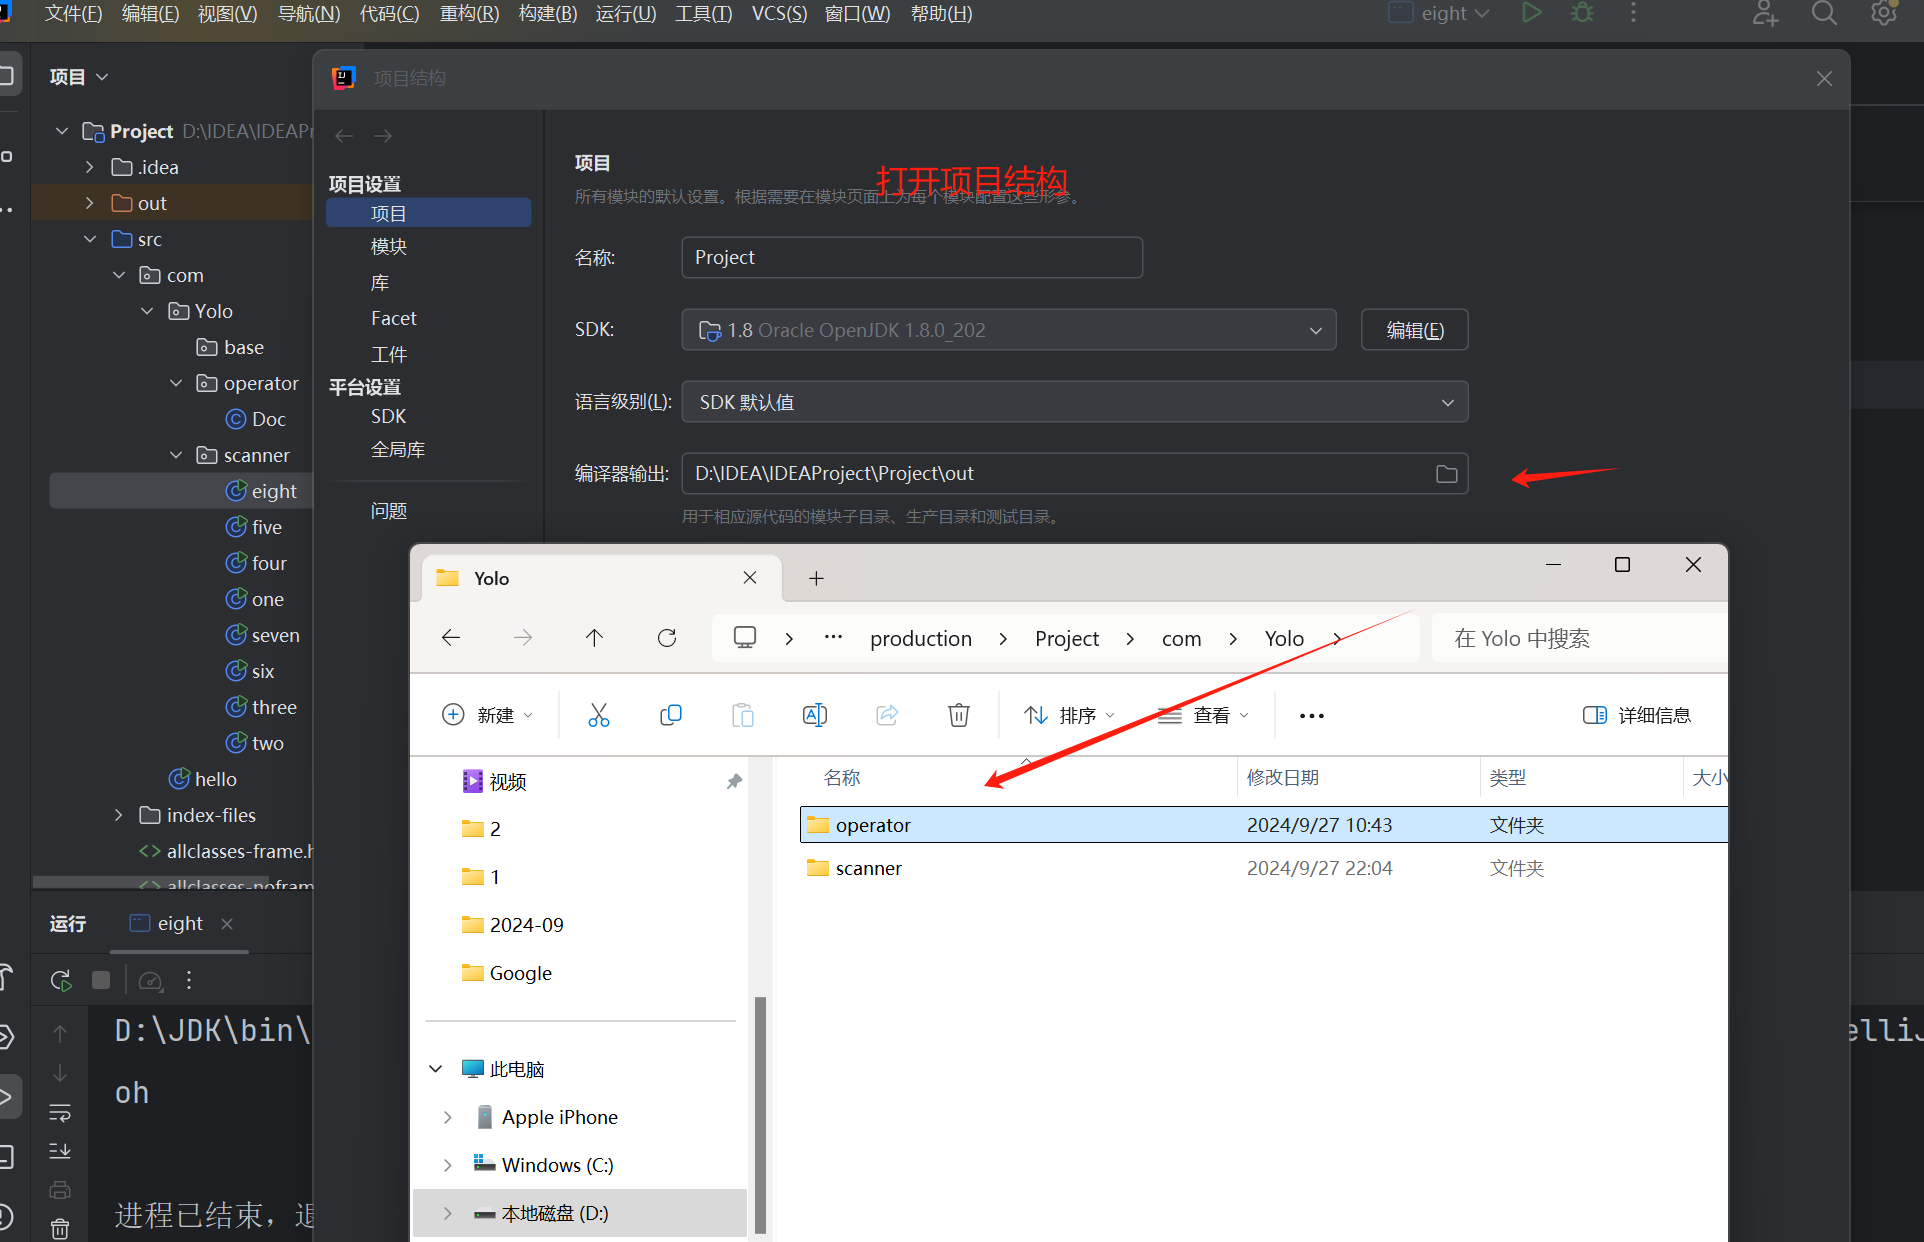The width and height of the screenshot is (1924, 1242).
Task: Click the 新建 (New) button in Explorer
Action: (488, 715)
